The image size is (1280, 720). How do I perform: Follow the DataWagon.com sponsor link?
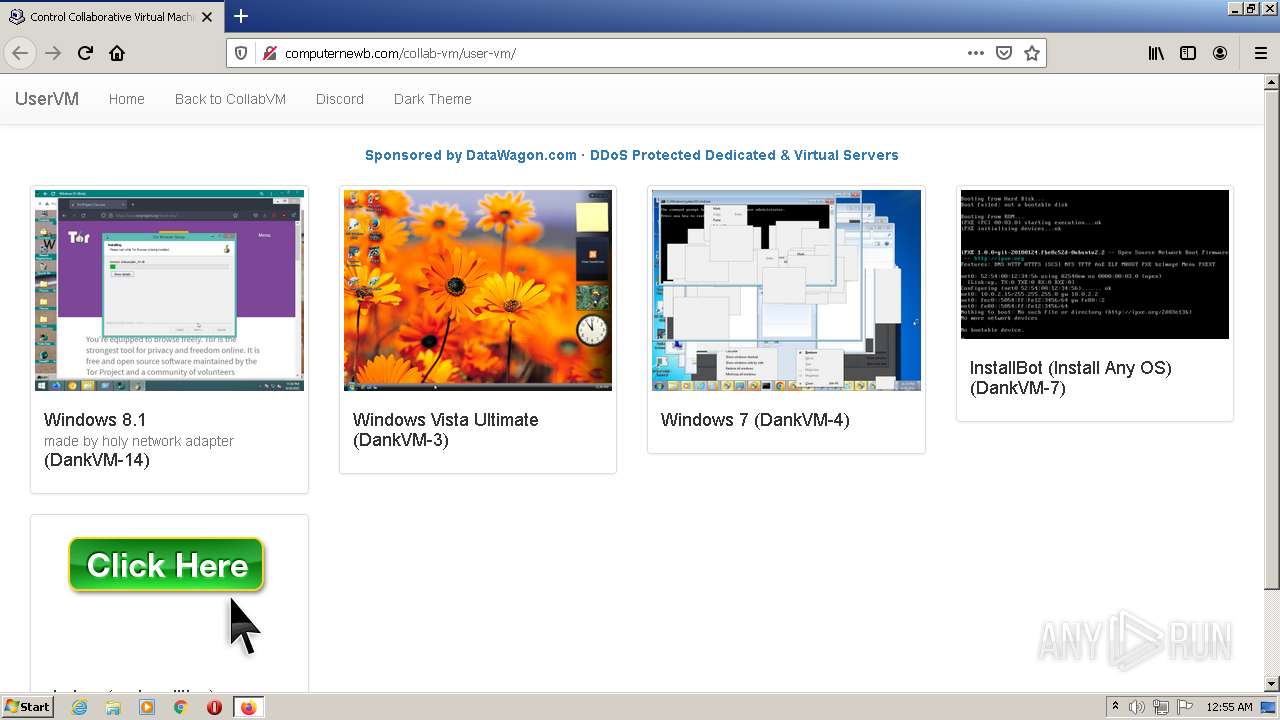pyautogui.click(x=632, y=155)
